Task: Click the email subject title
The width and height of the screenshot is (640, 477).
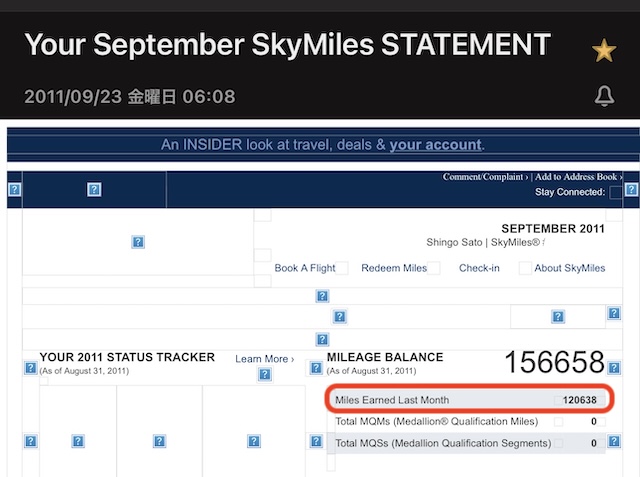Action: click(x=287, y=44)
